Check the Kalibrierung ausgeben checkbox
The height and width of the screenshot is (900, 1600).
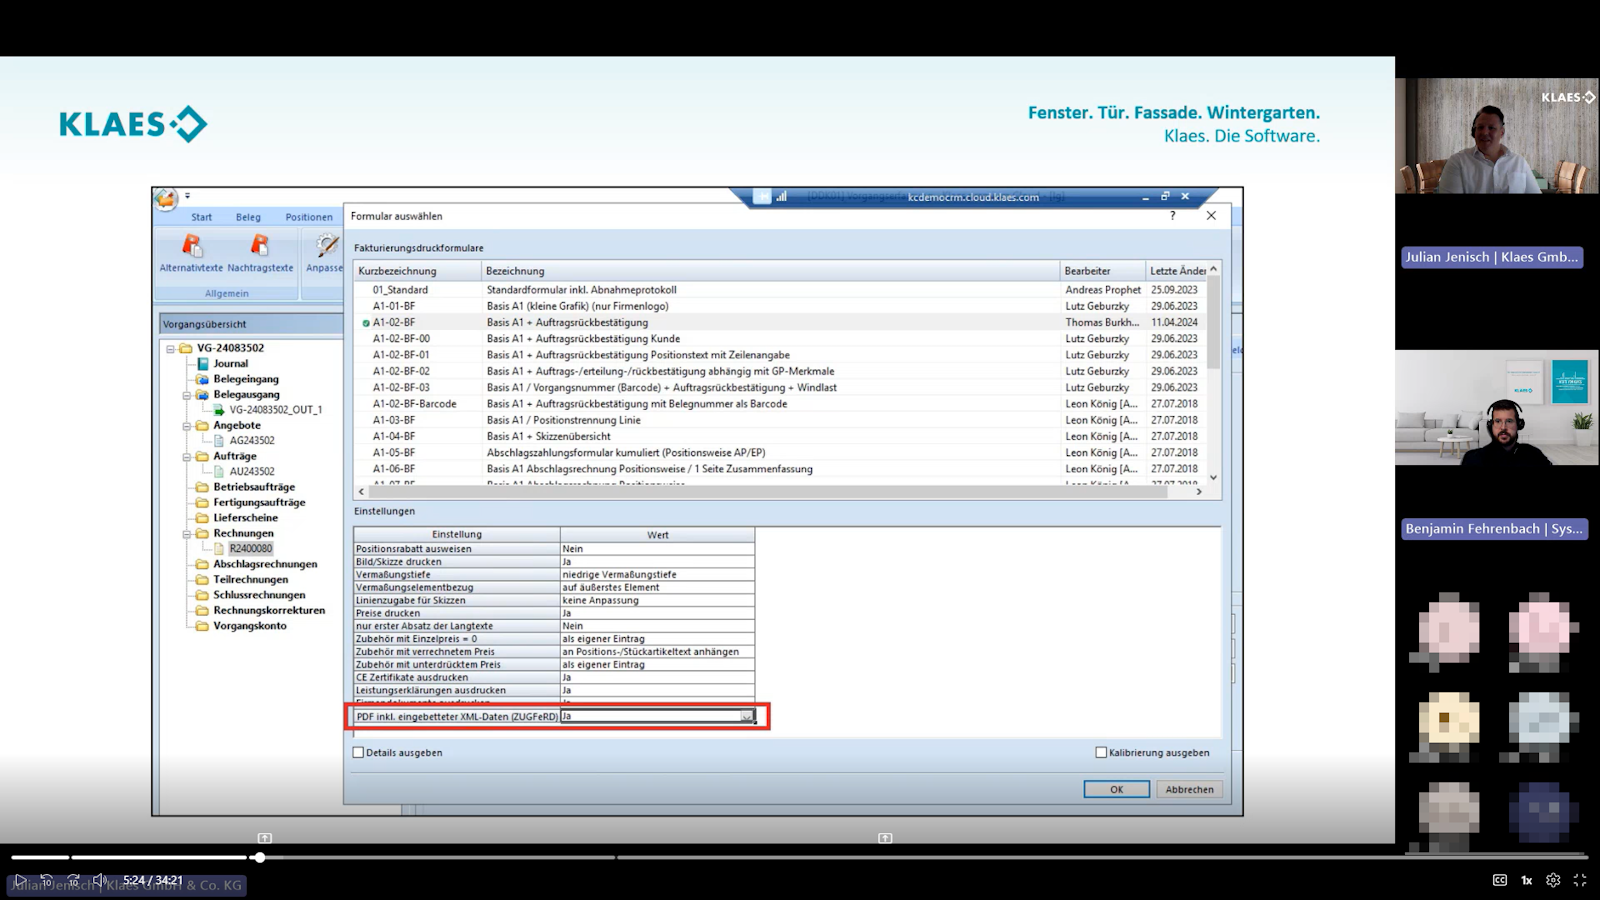pos(1101,753)
